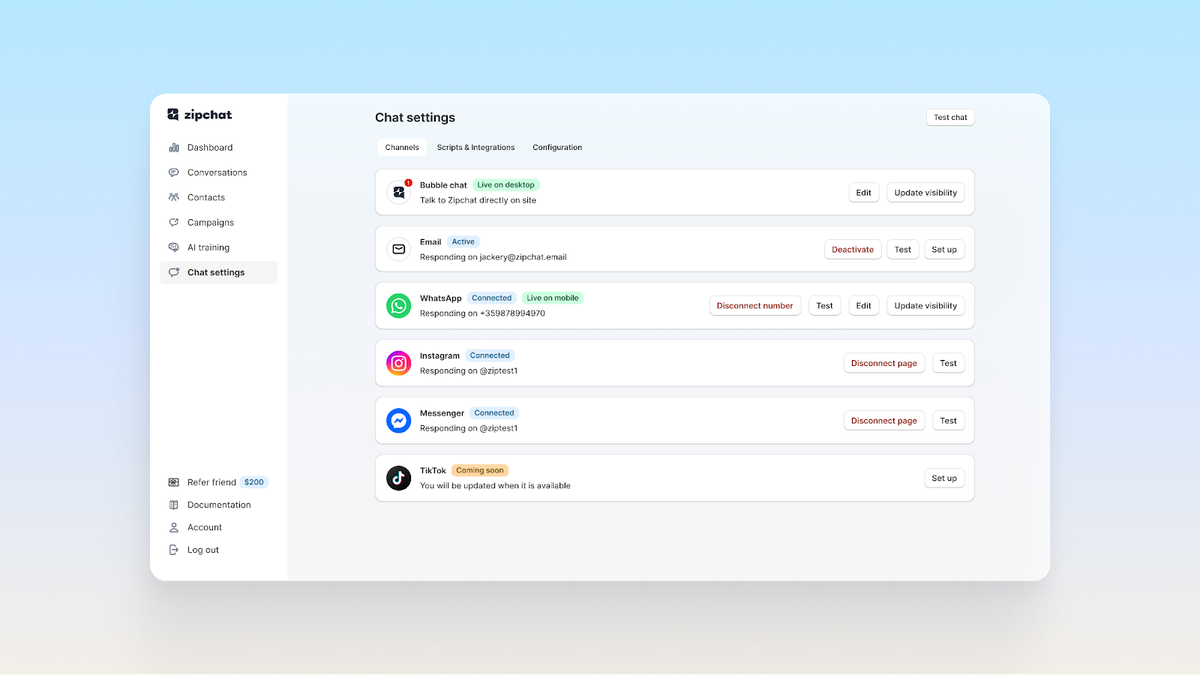This screenshot has height=675, width=1200.
Task: Select the Conversations chat bubble icon
Action: tap(174, 172)
